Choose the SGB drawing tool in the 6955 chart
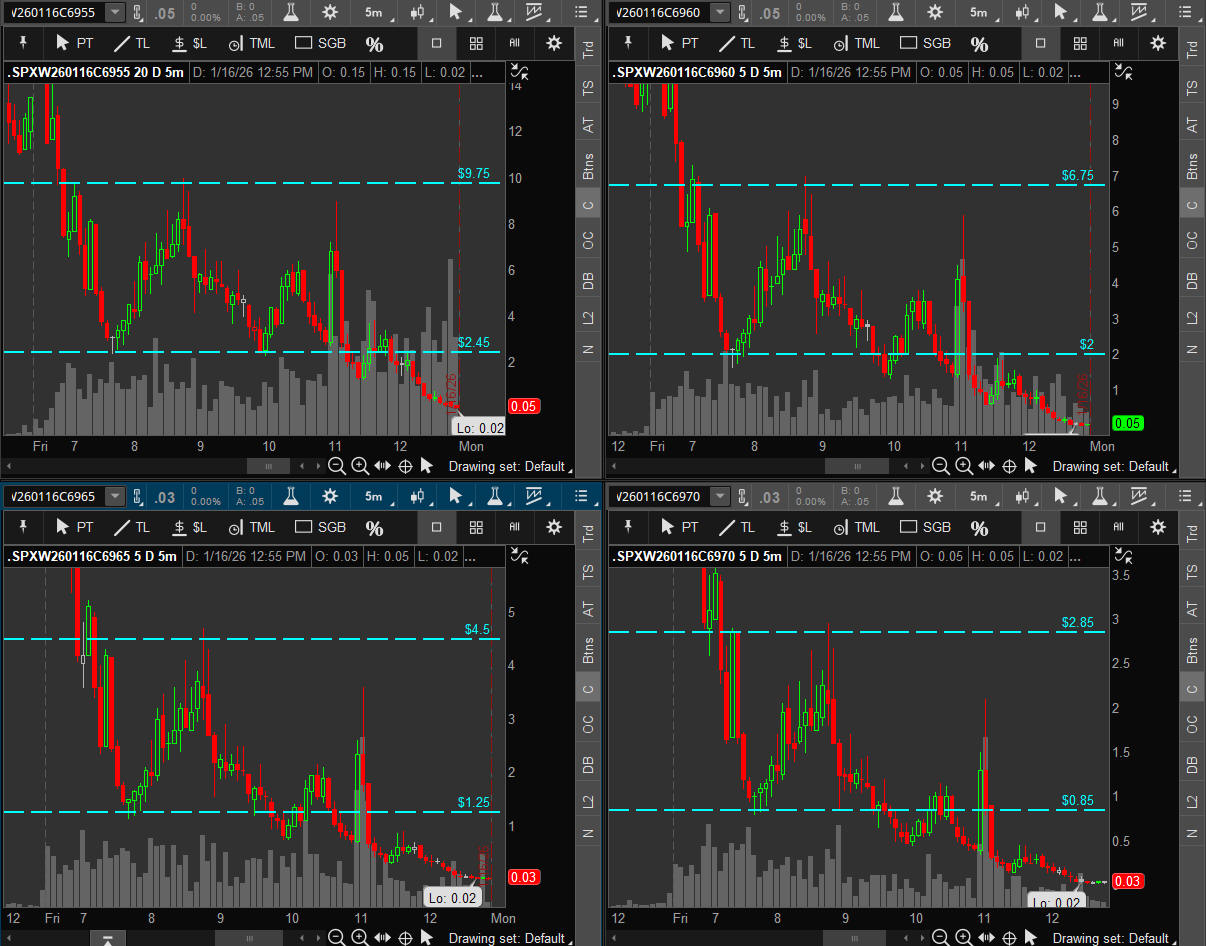Screen dimensions: 1206x946 321,43
